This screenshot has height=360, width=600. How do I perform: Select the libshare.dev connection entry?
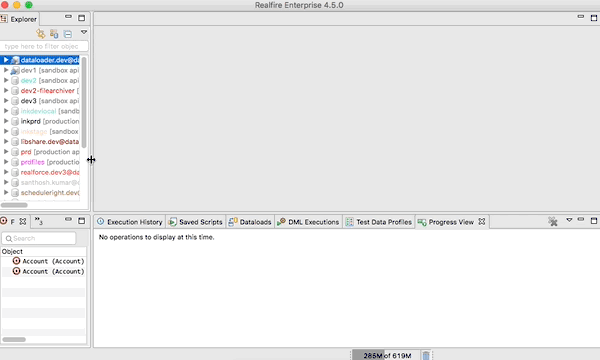click(40, 142)
